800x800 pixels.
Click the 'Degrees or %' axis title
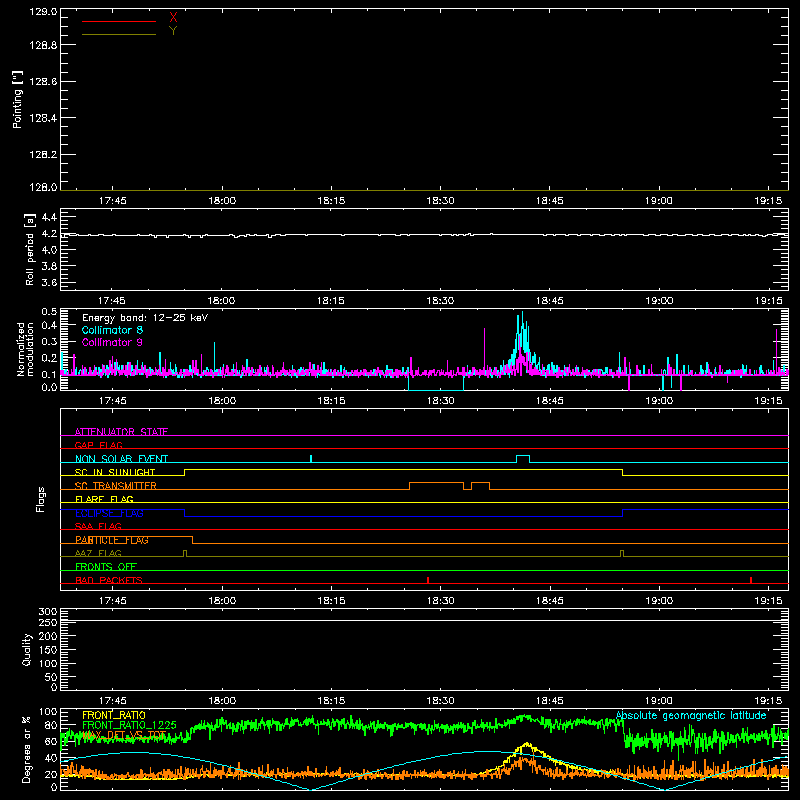click(x=27, y=749)
